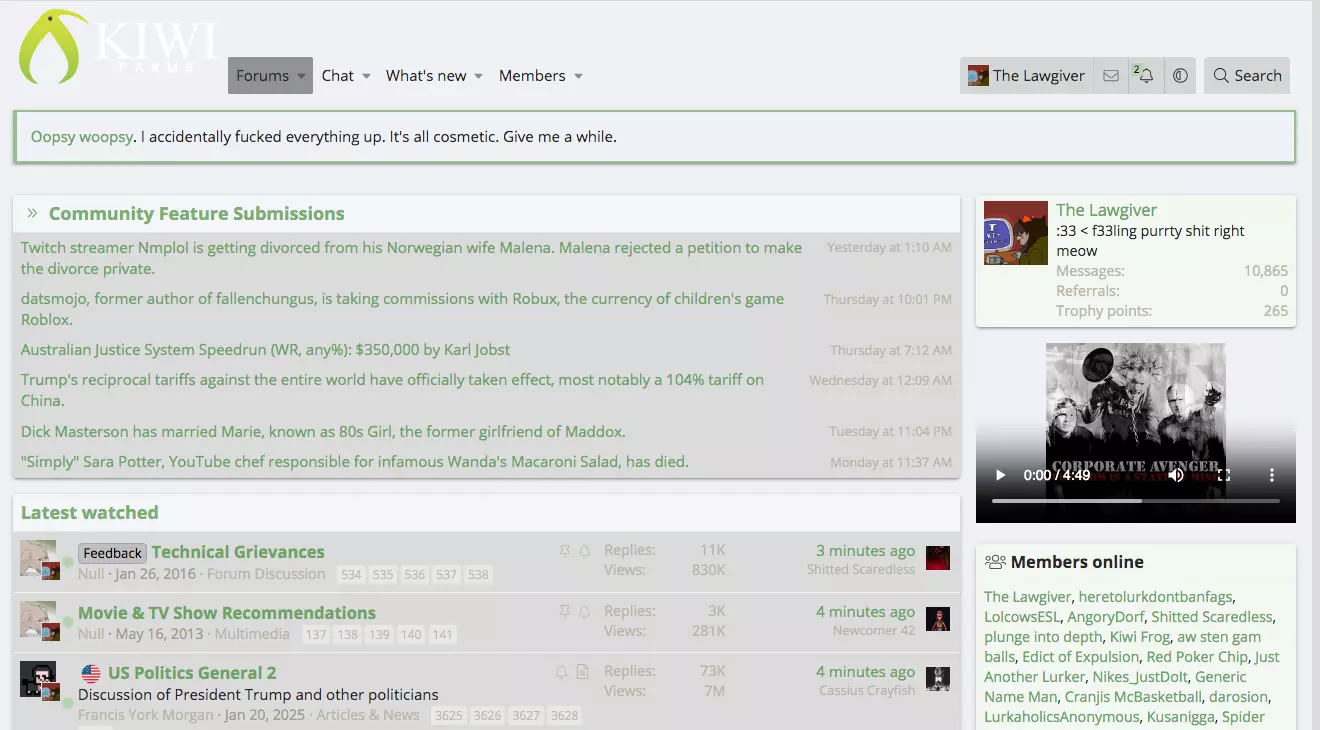Open the Chat nav item
The image size is (1320, 730).
point(338,76)
